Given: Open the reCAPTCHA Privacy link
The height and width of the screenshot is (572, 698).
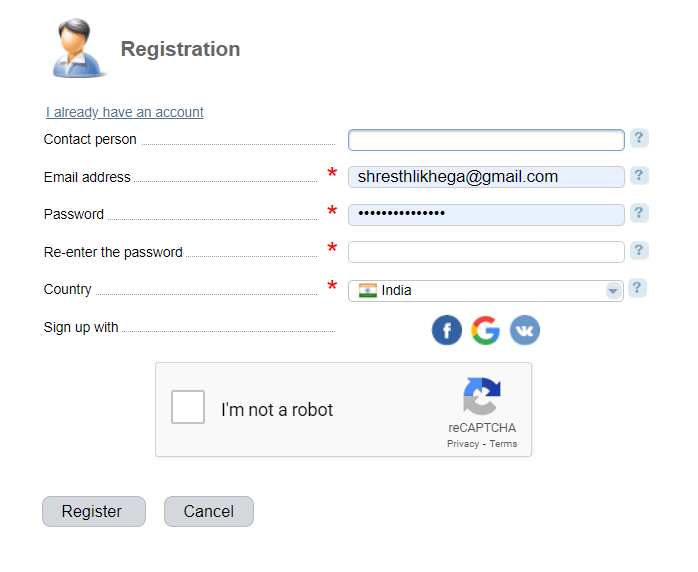Looking at the screenshot, I should [463, 444].
